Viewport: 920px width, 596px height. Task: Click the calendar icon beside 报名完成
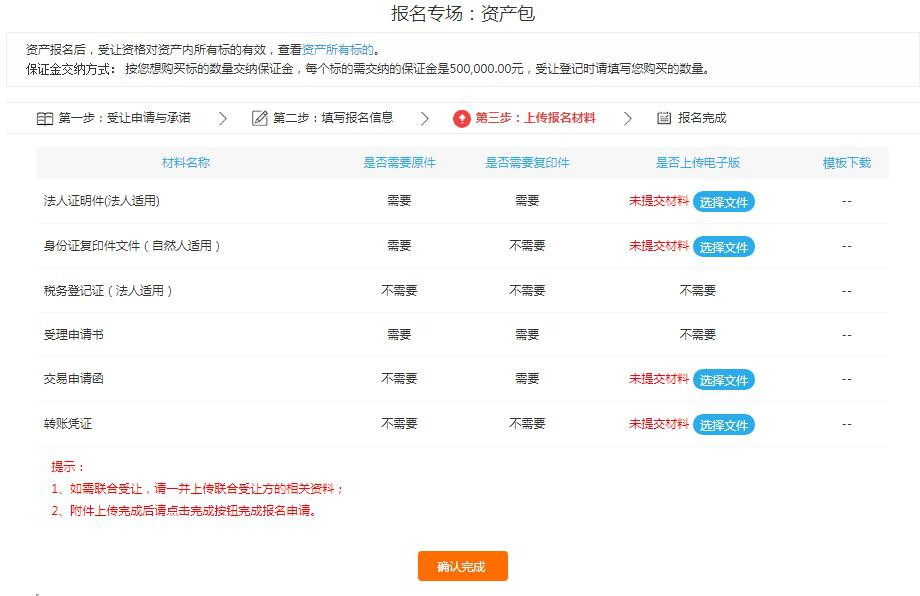664,118
